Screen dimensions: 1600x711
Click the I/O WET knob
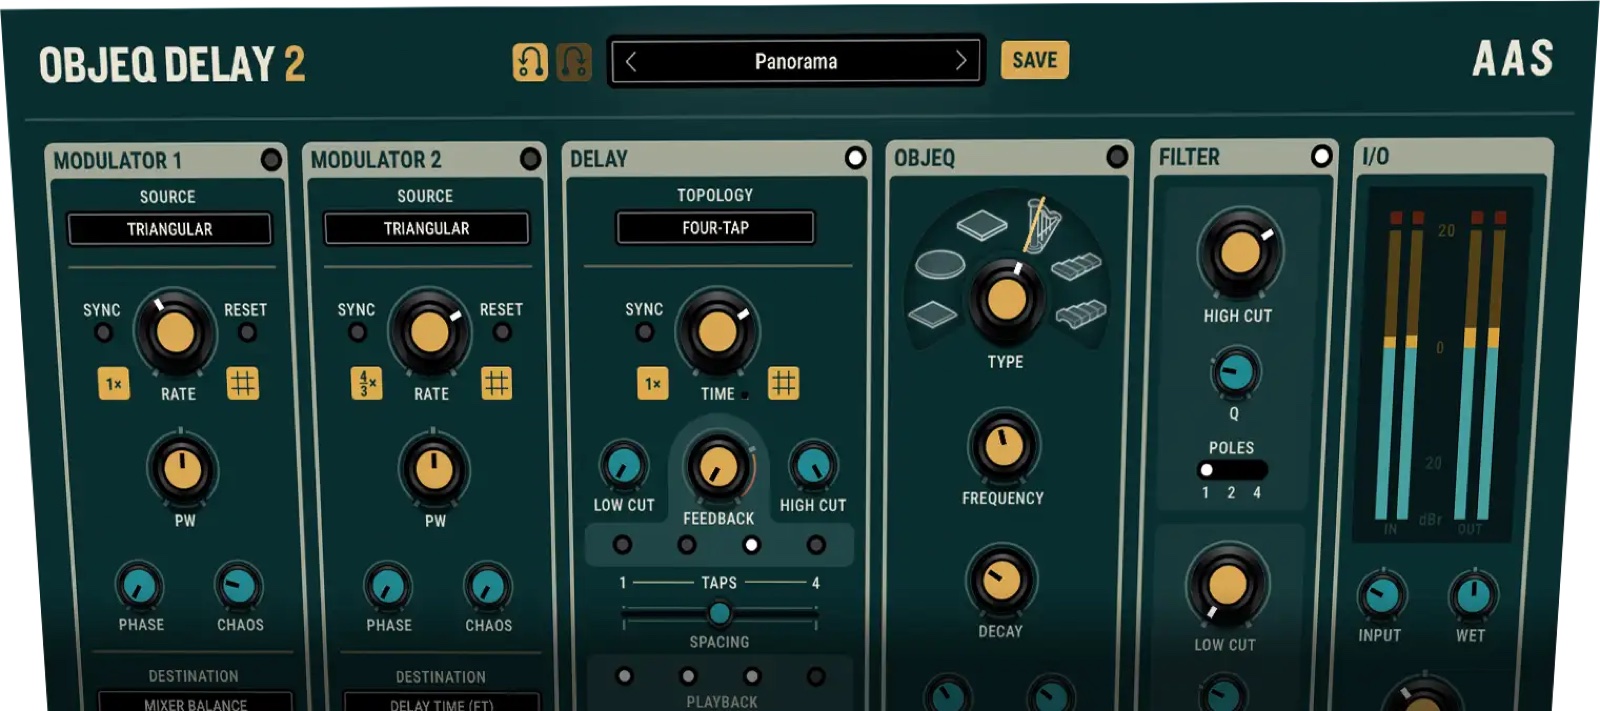pyautogui.click(x=1473, y=595)
